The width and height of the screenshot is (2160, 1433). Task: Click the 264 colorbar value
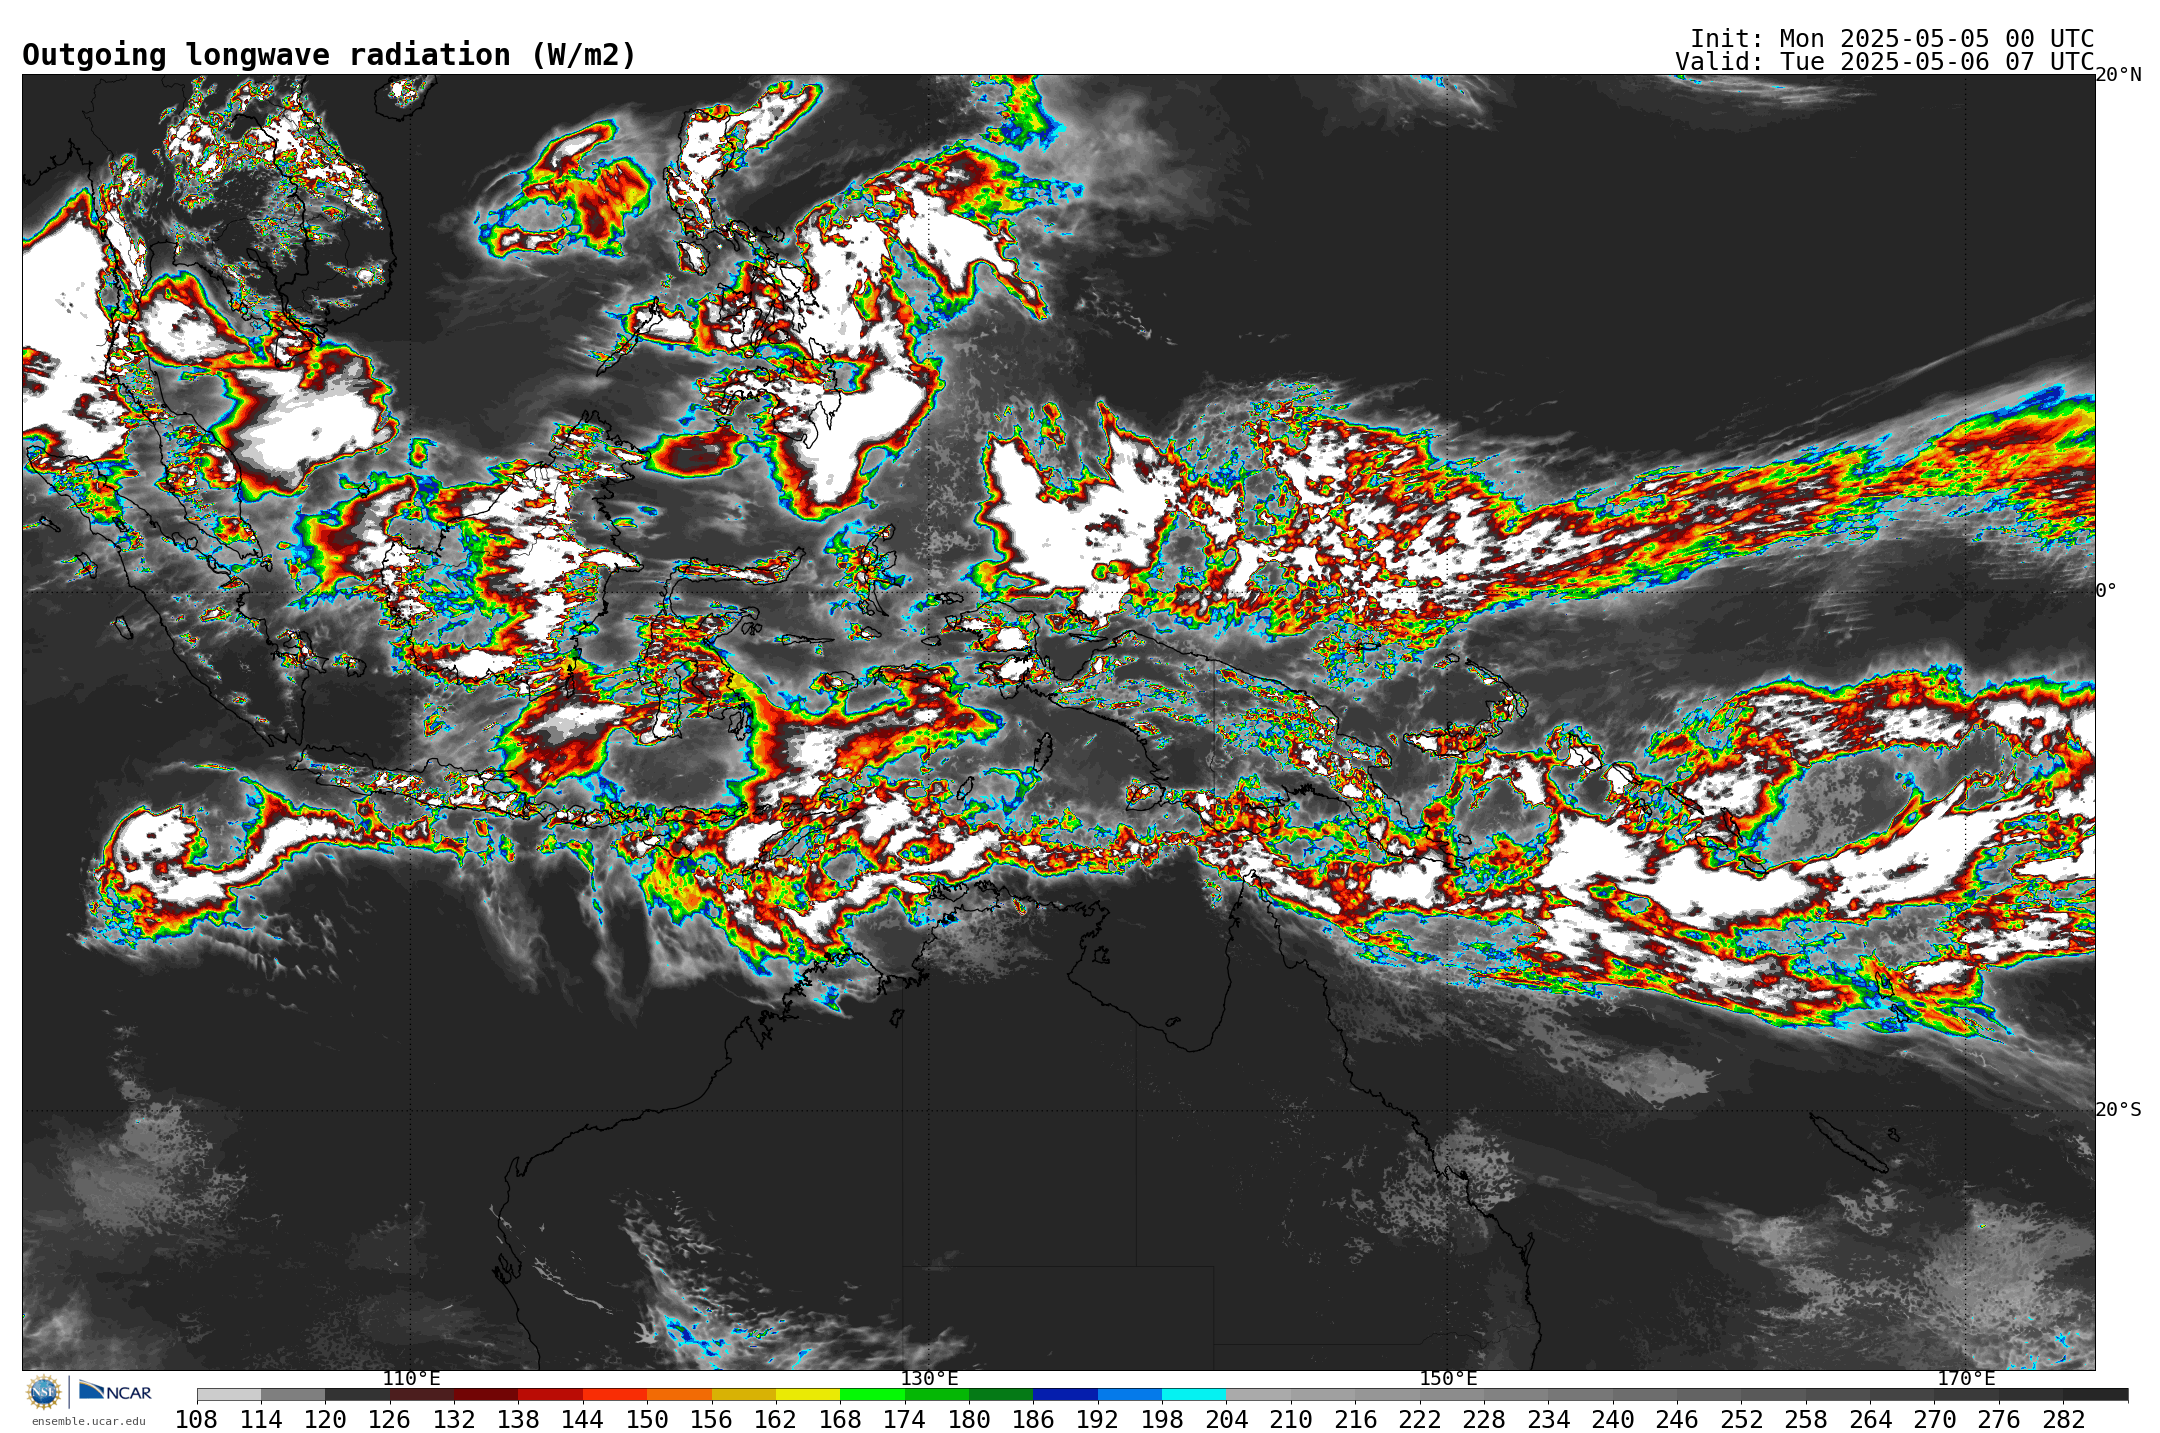[1870, 1420]
